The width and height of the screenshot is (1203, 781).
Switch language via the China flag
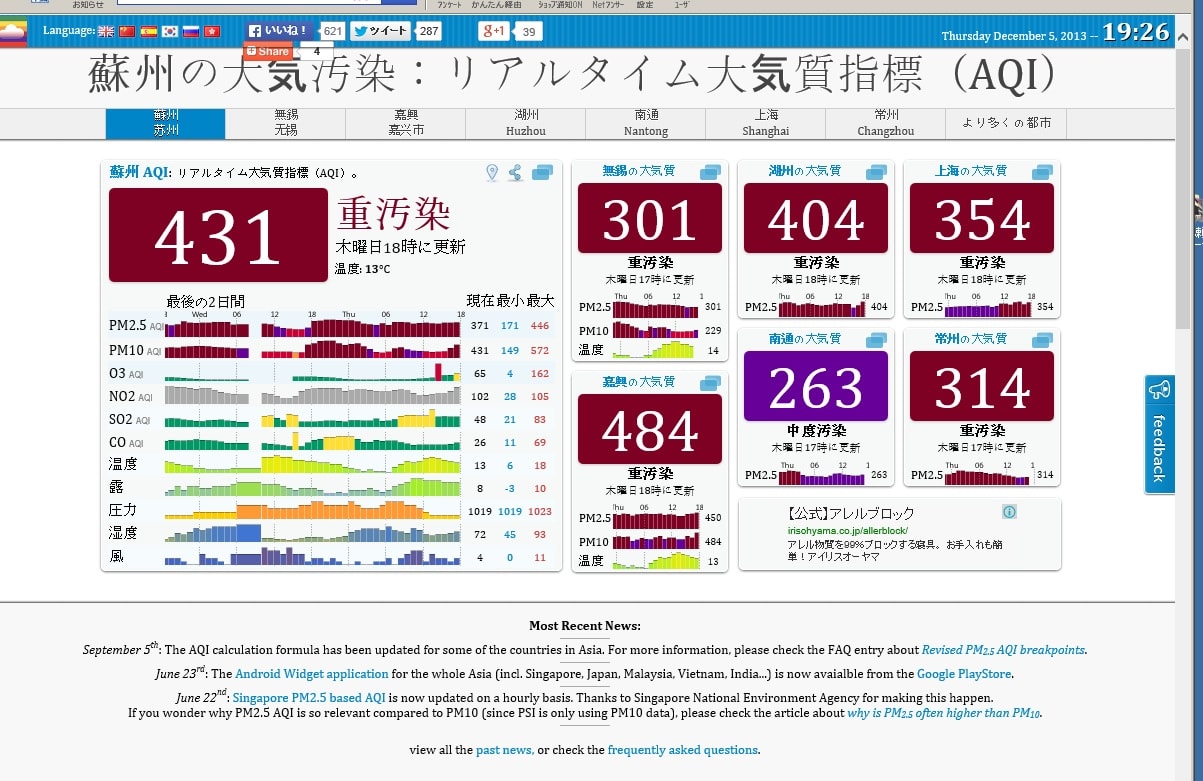pos(127,31)
